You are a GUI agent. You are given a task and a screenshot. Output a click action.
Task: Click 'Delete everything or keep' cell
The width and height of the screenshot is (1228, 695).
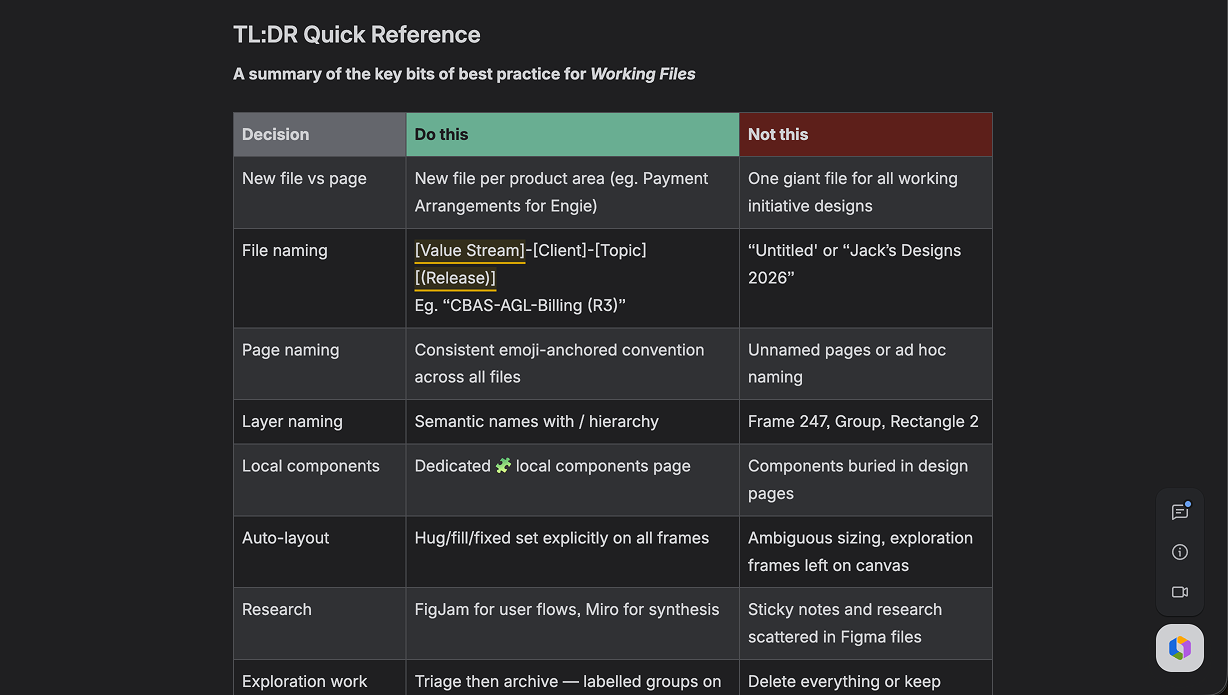(x=866, y=678)
